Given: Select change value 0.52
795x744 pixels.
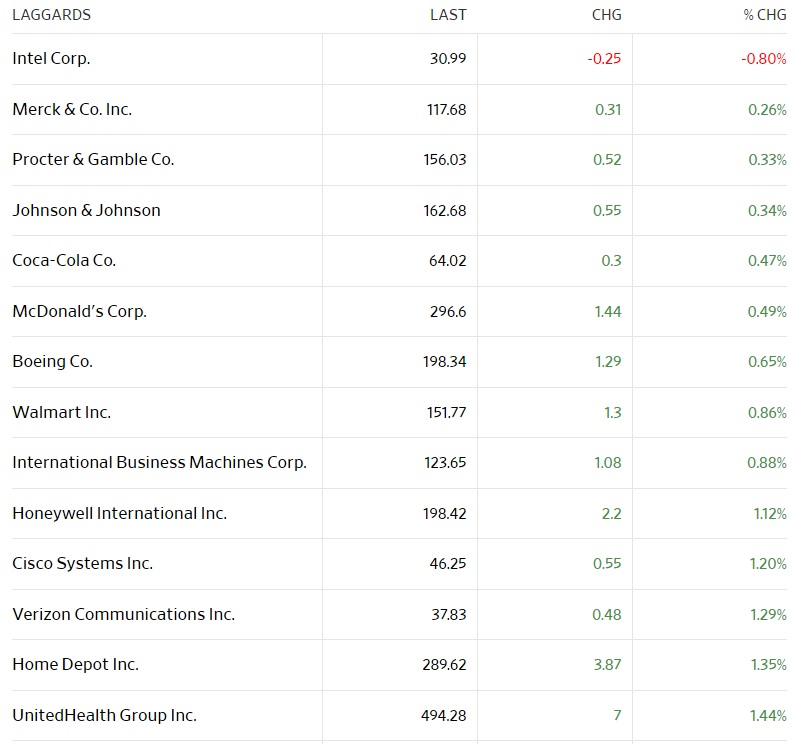Looking at the screenshot, I should point(607,159).
